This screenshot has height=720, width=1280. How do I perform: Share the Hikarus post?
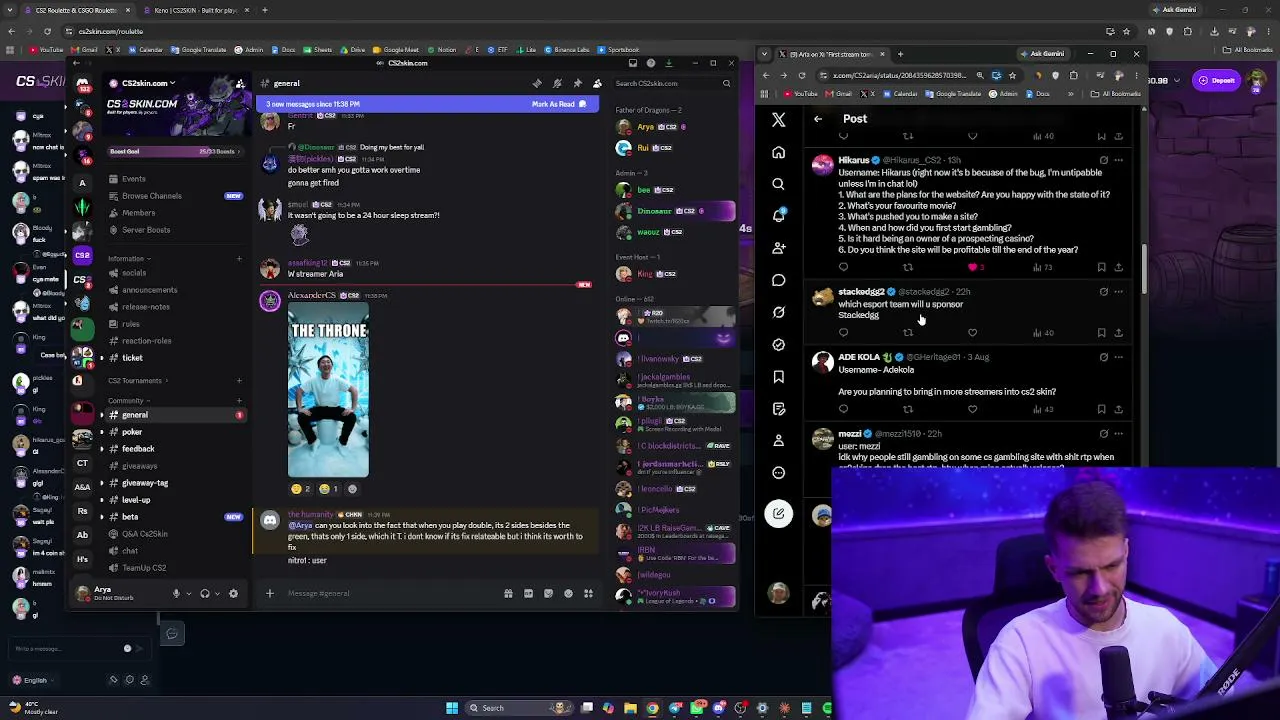1118,267
